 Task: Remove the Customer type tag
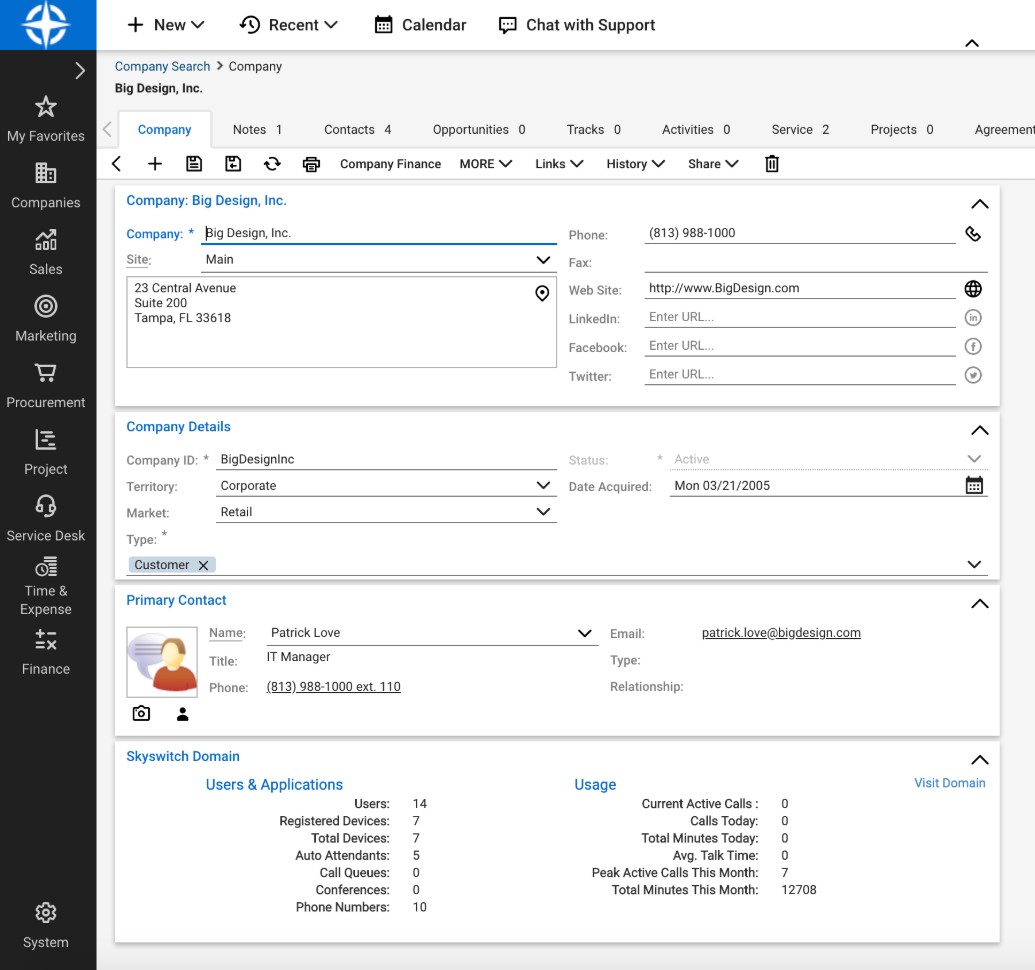coord(203,565)
